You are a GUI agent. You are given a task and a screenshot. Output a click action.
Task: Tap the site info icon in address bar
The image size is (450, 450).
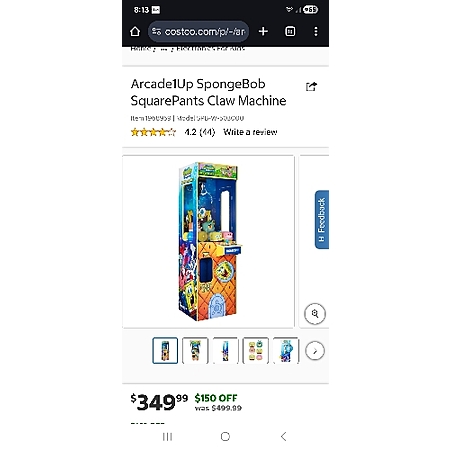[x=156, y=31]
